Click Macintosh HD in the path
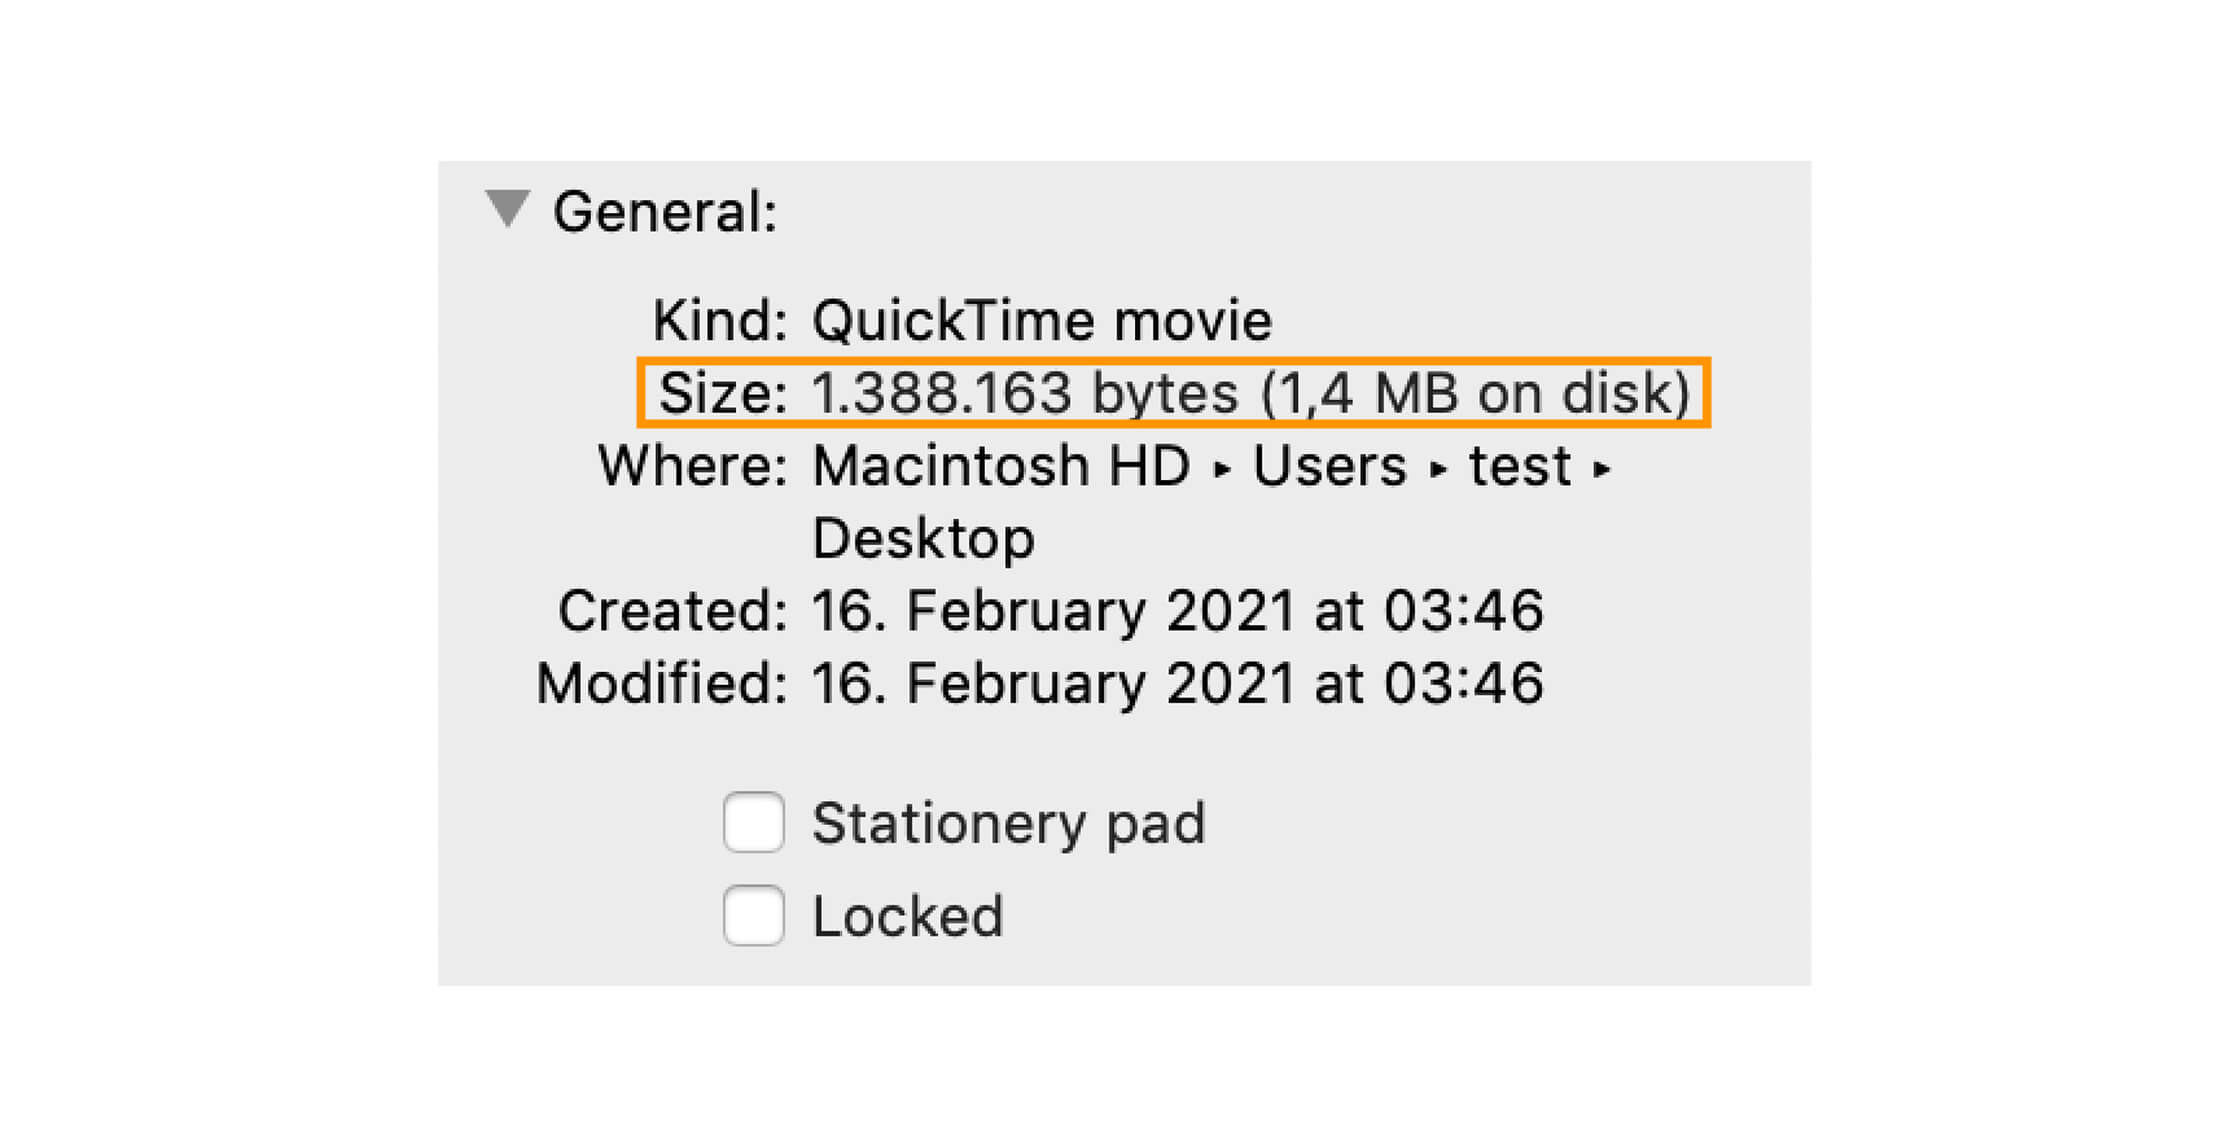This screenshot has width=2220, height=1137. click(x=1001, y=465)
